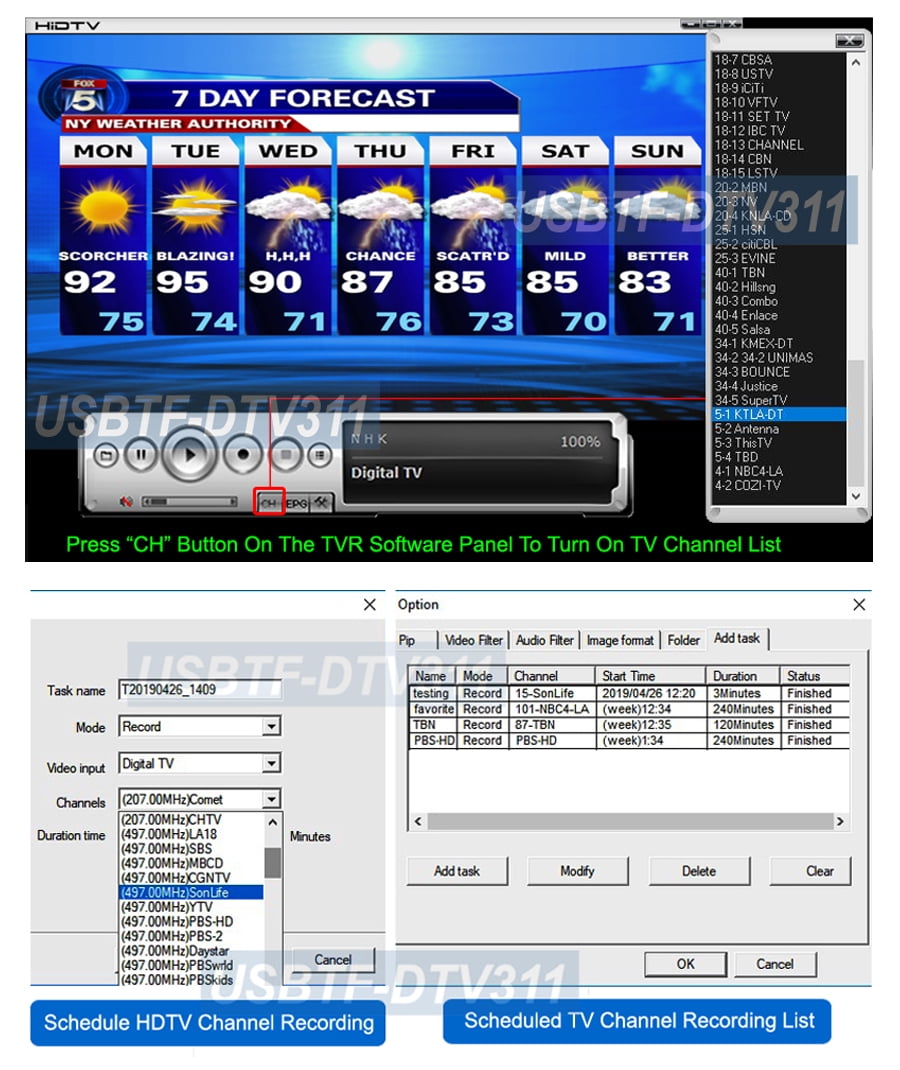Expand the Mode dropdown showing Record
This screenshot has width=900, height=1070.
[x=271, y=727]
